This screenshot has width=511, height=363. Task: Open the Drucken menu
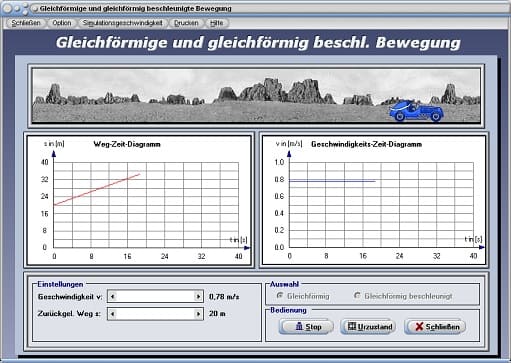(x=186, y=23)
